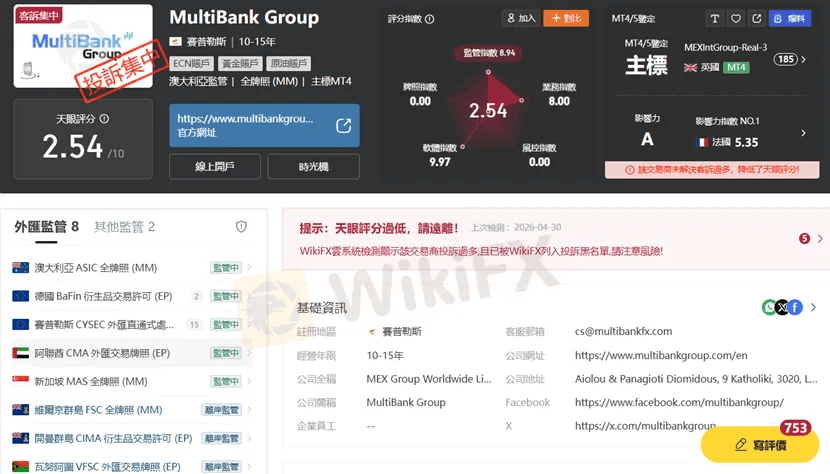The height and width of the screenshot is (474, 830).
Task: Open the 開曼群島 CIMA license row
Action: tap(132, 439)
